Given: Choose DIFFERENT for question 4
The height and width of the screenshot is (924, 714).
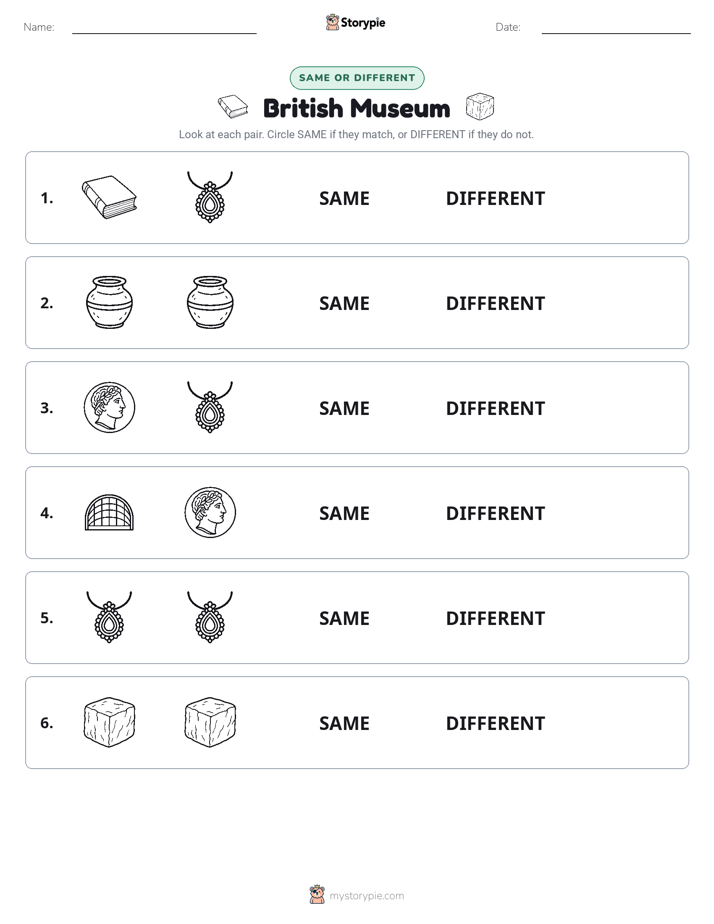Looking at the screenshot, I should coord(495,513).
